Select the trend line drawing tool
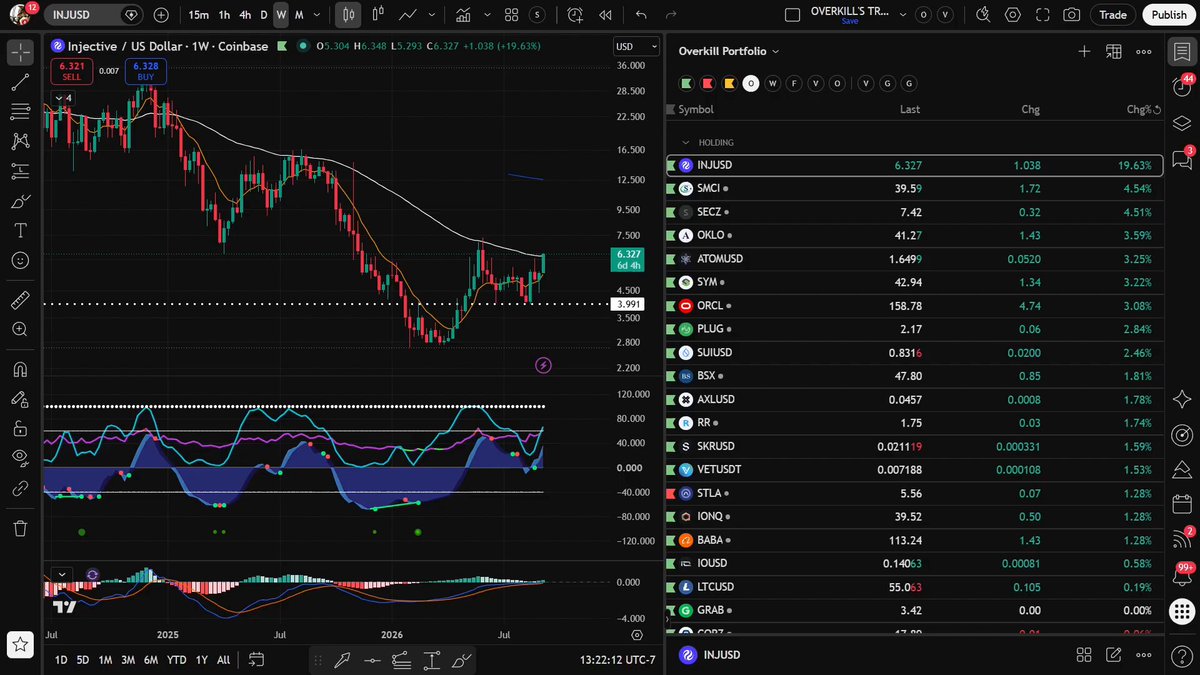Image resolution: width=1200 pixels, height=675 pixels. (20, 83)
